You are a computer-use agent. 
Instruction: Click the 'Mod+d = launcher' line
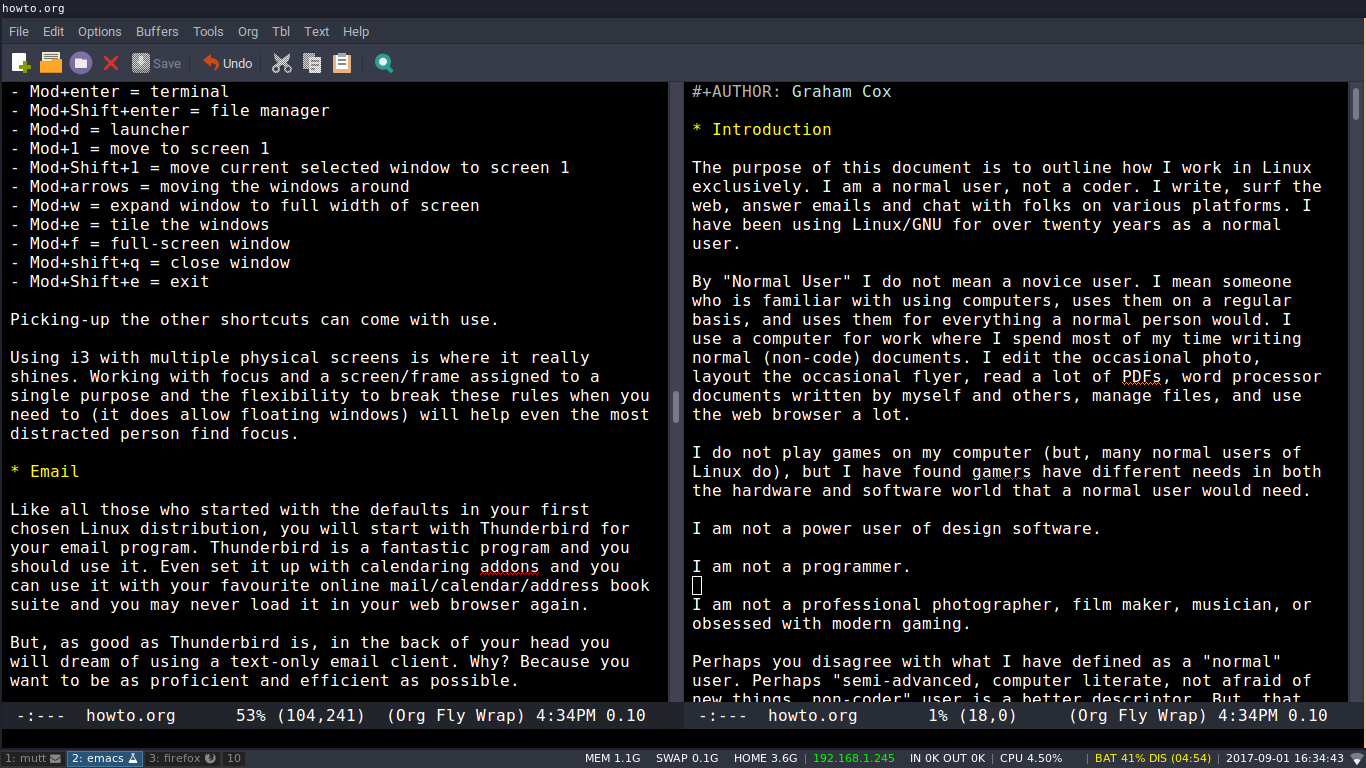point(100,129)
